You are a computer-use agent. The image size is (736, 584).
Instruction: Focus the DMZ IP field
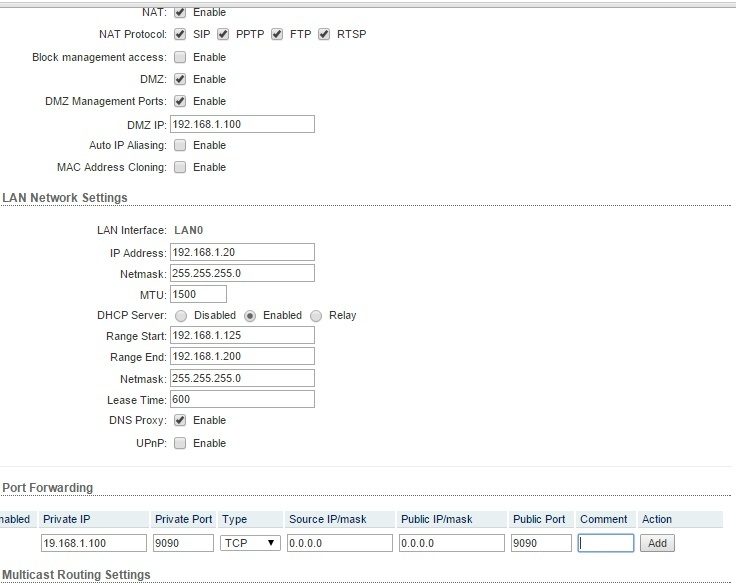242,124
